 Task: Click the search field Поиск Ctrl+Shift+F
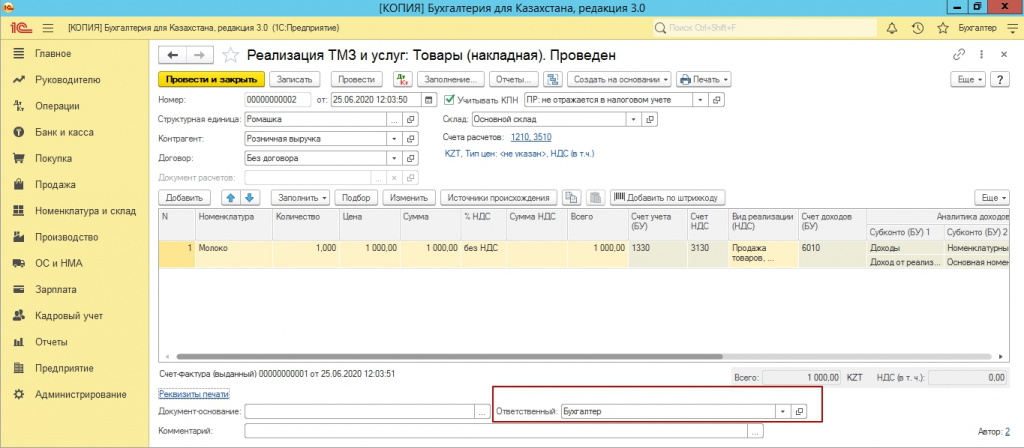(765, 28)
